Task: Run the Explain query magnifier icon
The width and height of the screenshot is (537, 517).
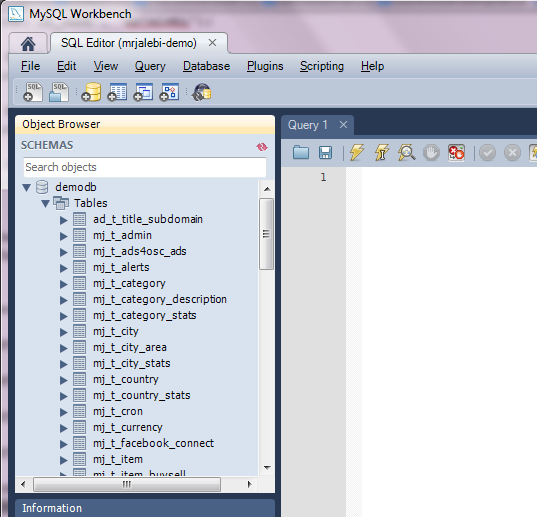Action: (407, 152)
